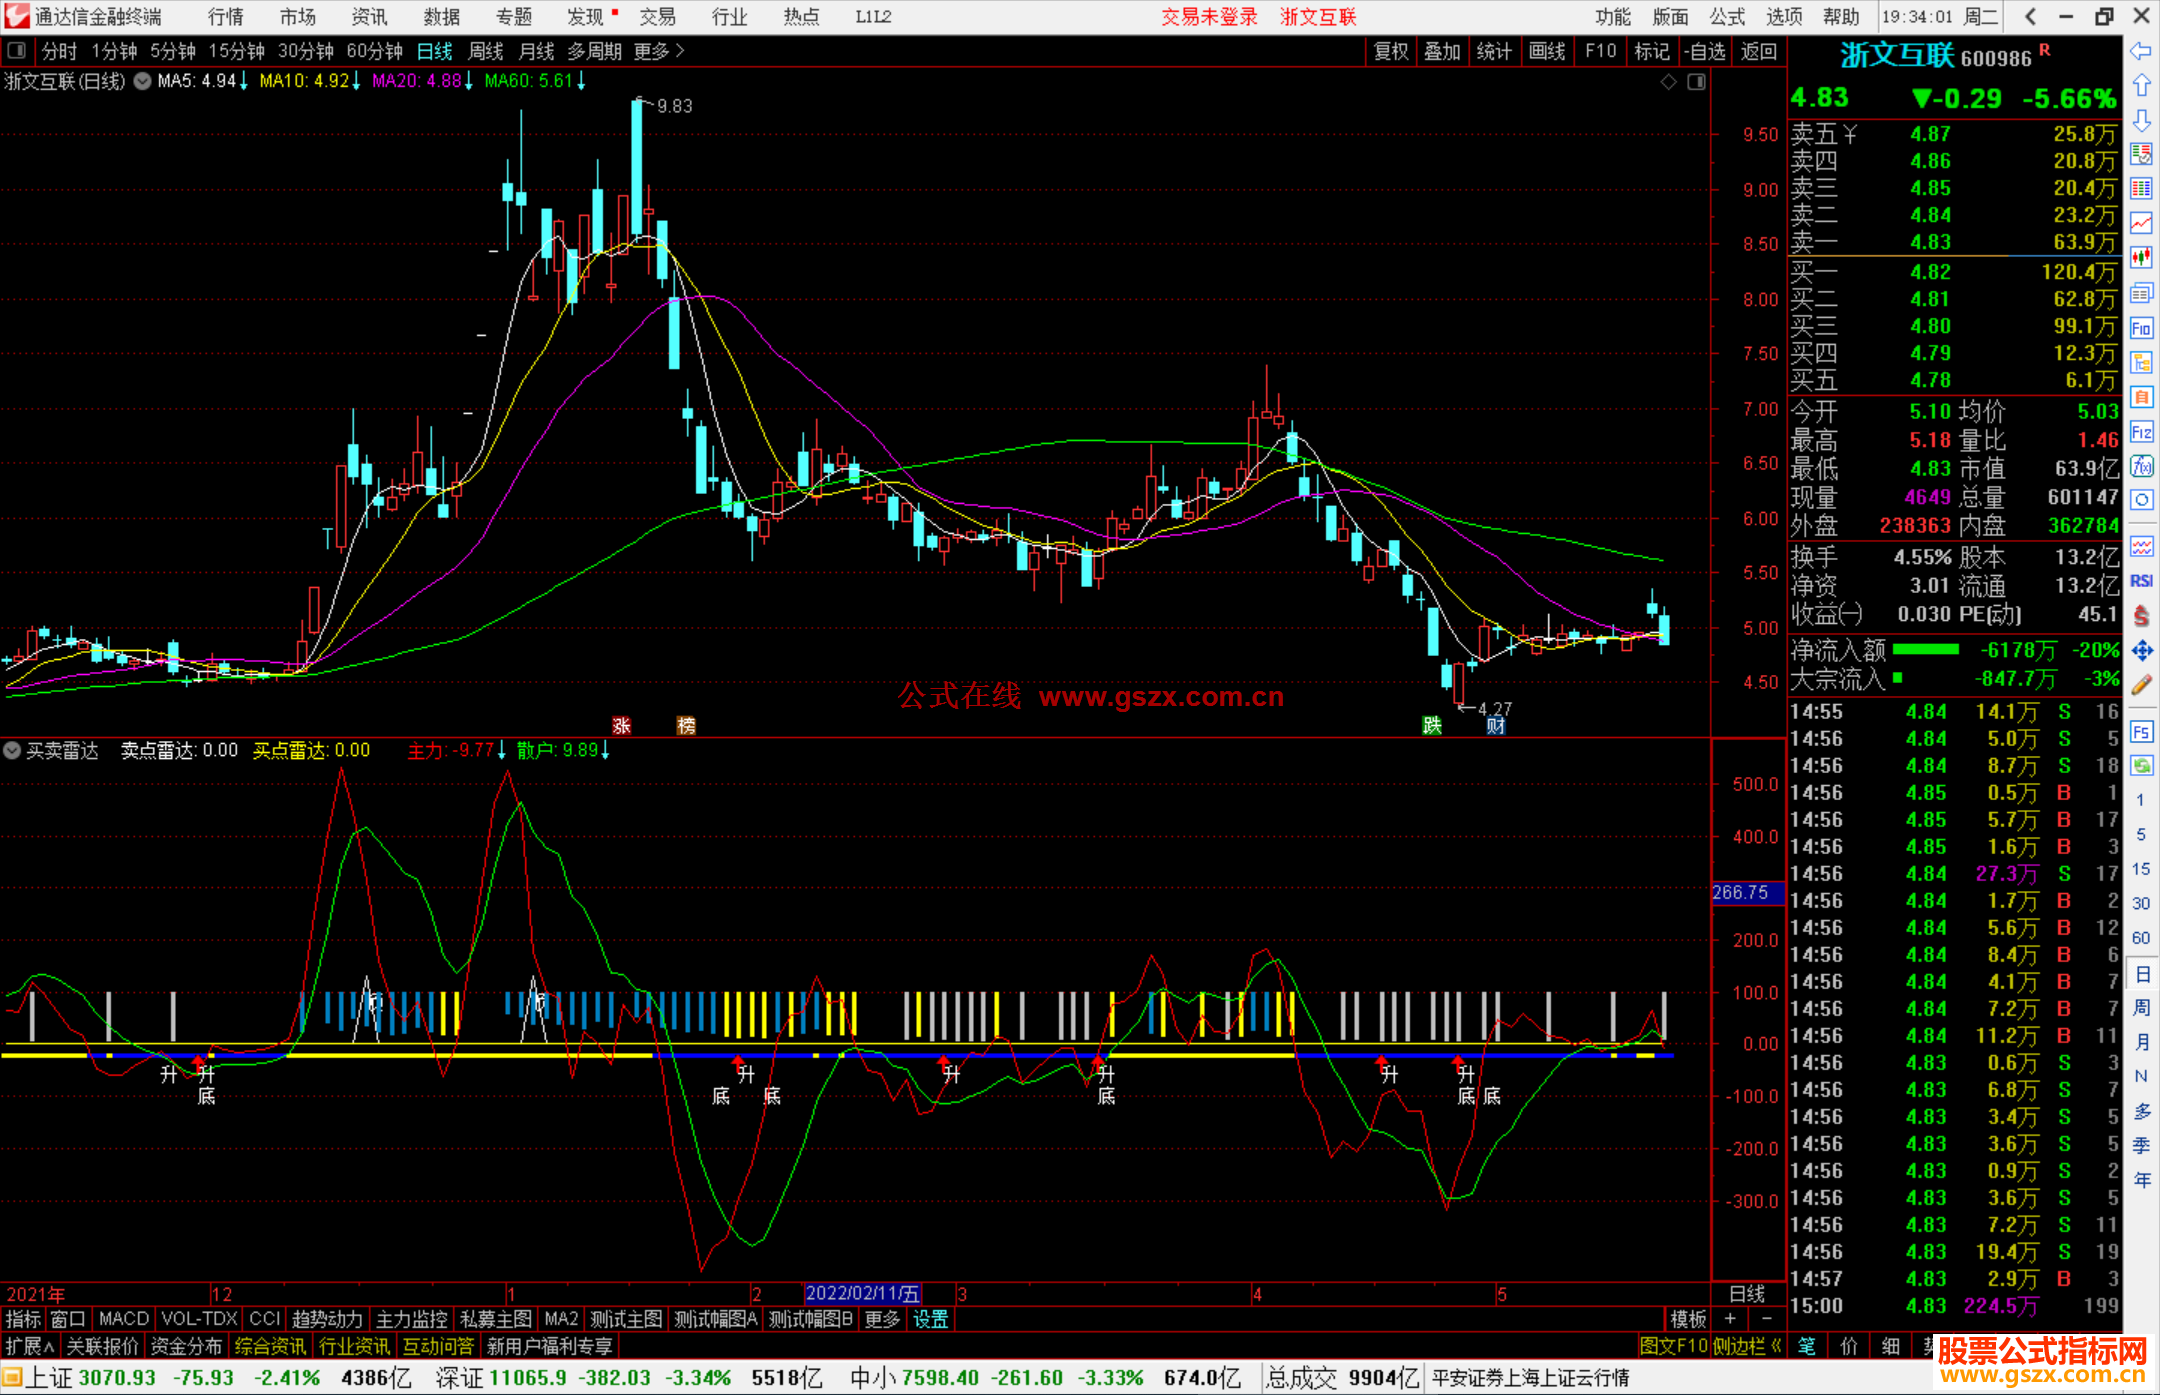Open the orange news document icon
Screen dimensions: 2160x1395
2141,397
